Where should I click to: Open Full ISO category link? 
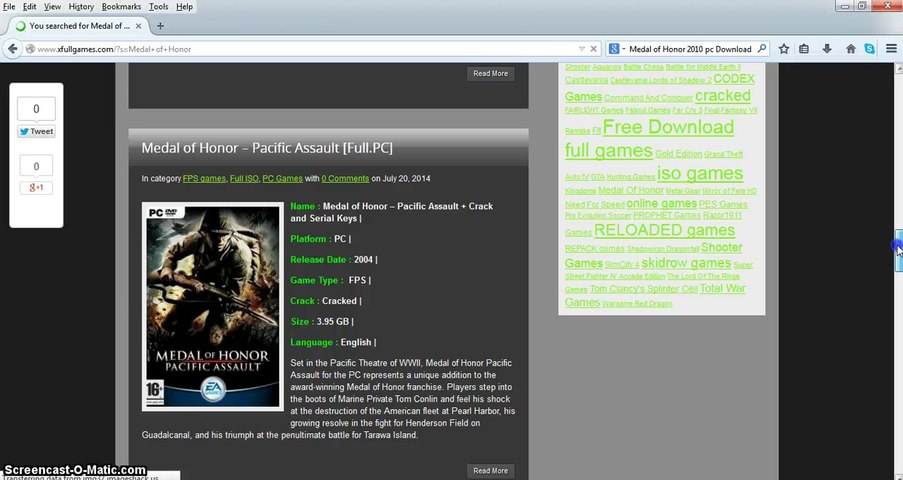coord(244,179)
